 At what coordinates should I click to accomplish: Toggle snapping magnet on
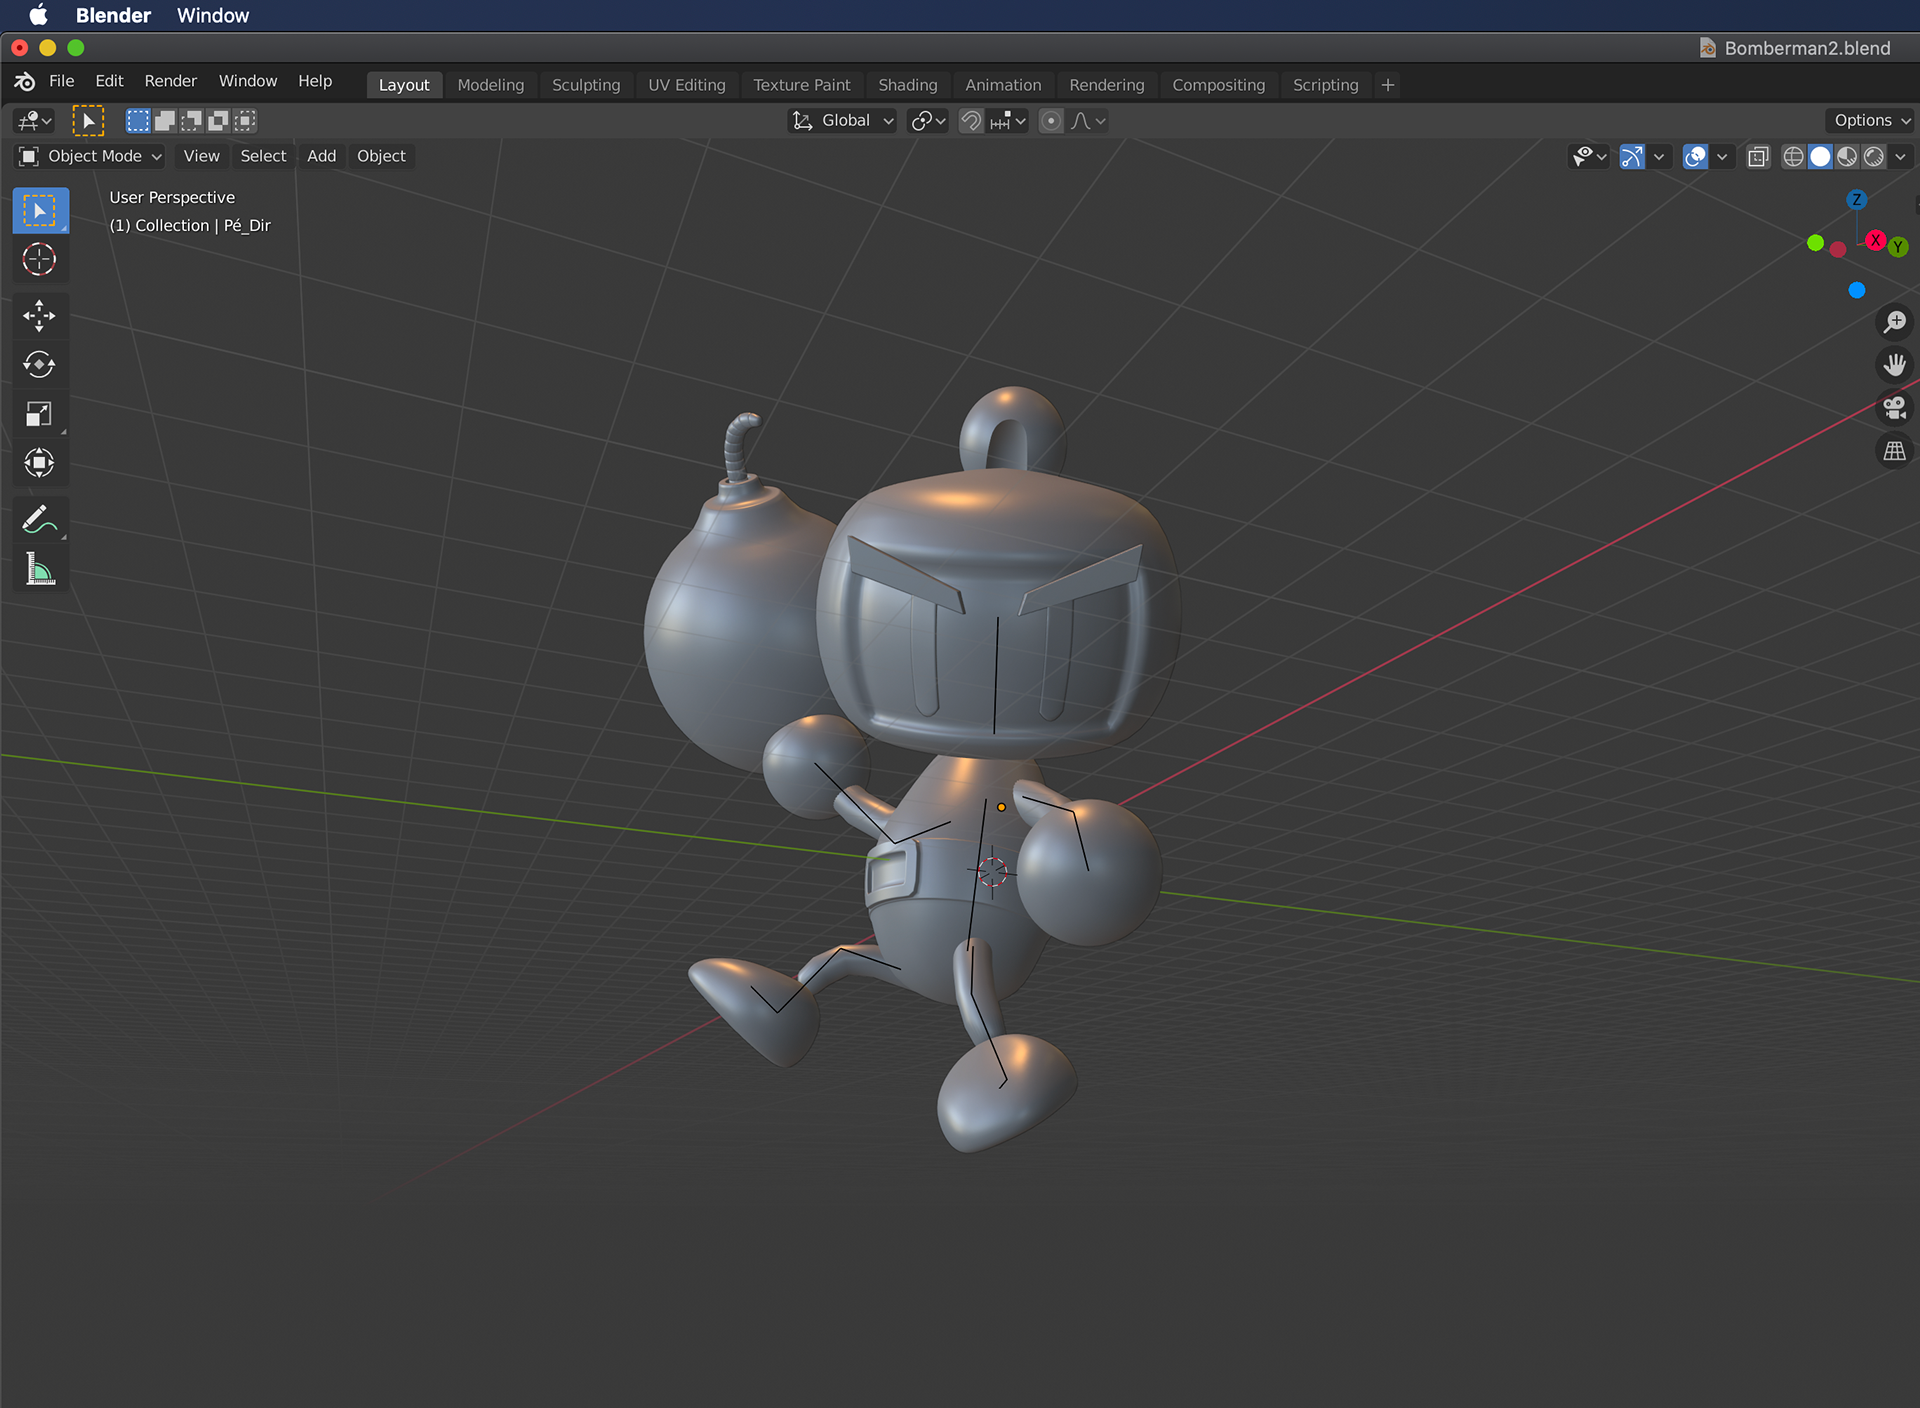971,121
